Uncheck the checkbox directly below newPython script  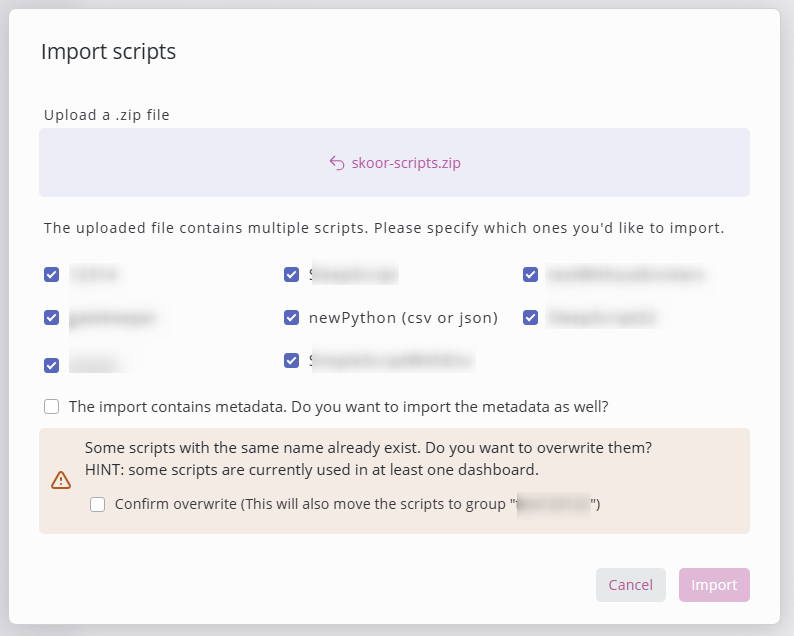[x=291, y=361]
